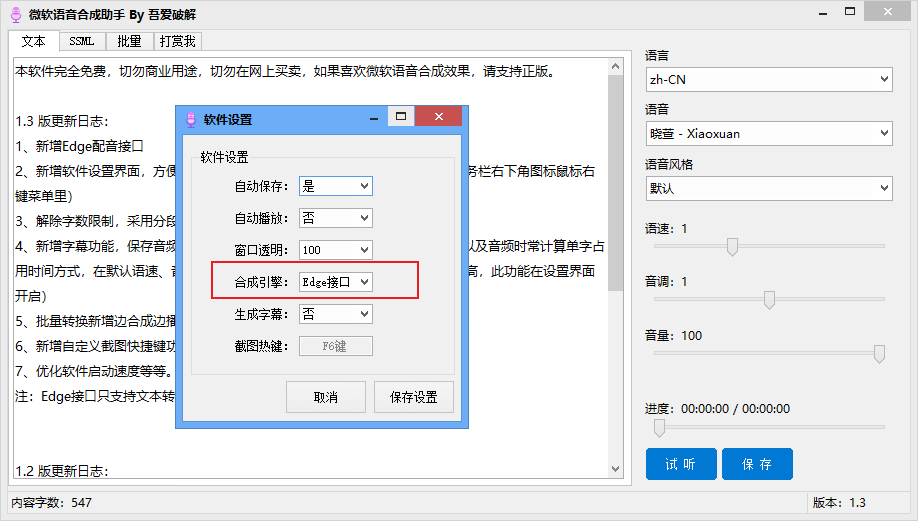Image resolution: width=918 pixels, height=521 pixels.
Task: Click the microphone icon in 软件设置 dialog title
Action: pos(191,119)
